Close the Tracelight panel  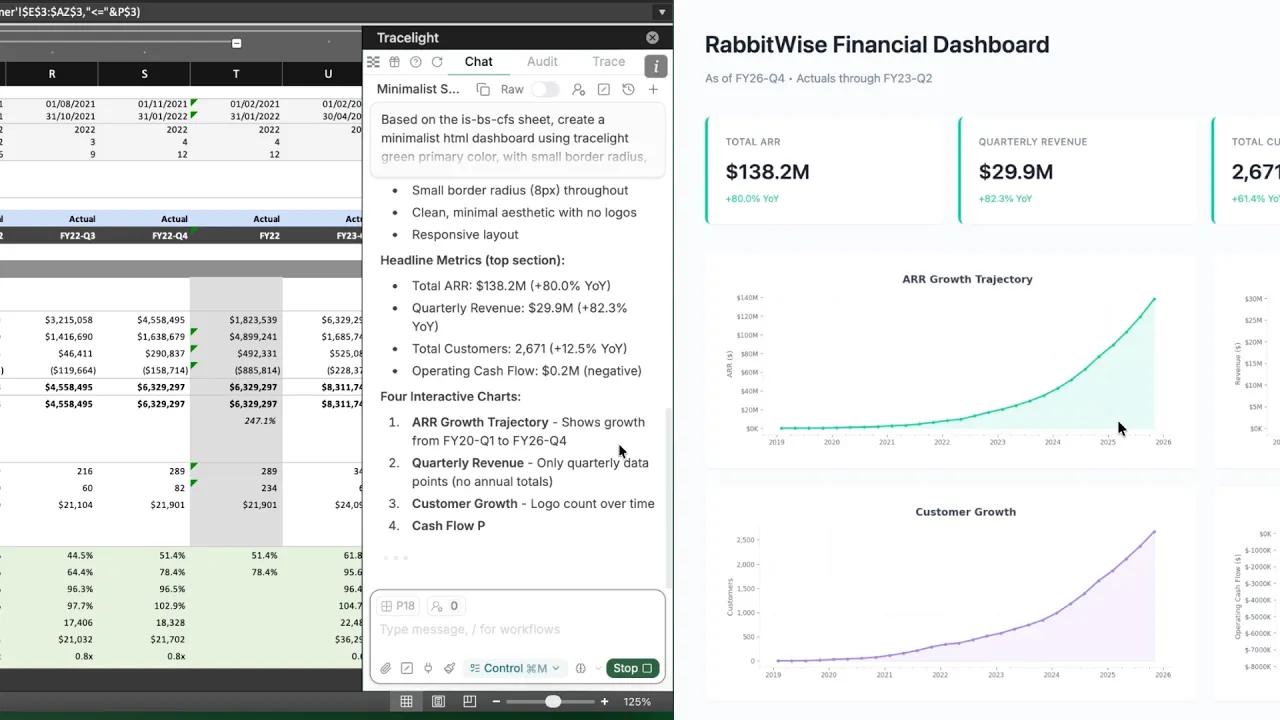[x=652, y=38]
